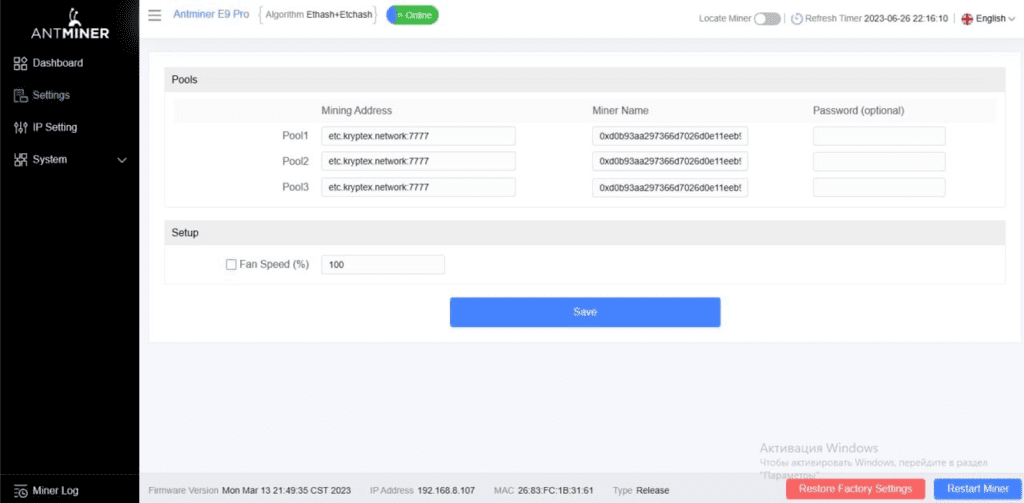
Task: Click the Miner Log icon
Action: tap(20, 490)
